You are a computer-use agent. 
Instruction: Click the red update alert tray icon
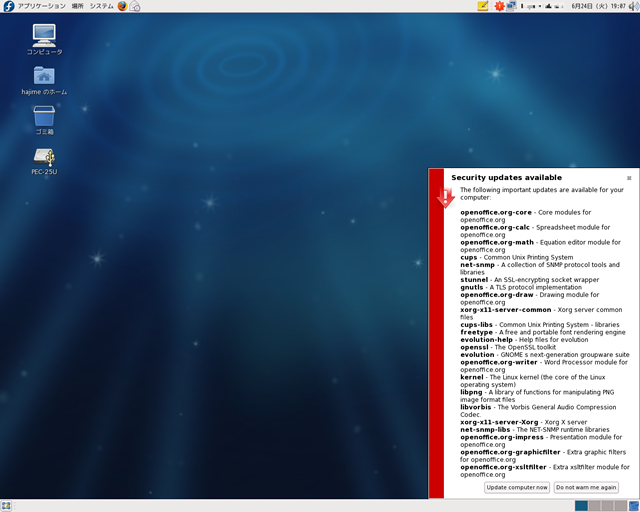tap(499, 6)
